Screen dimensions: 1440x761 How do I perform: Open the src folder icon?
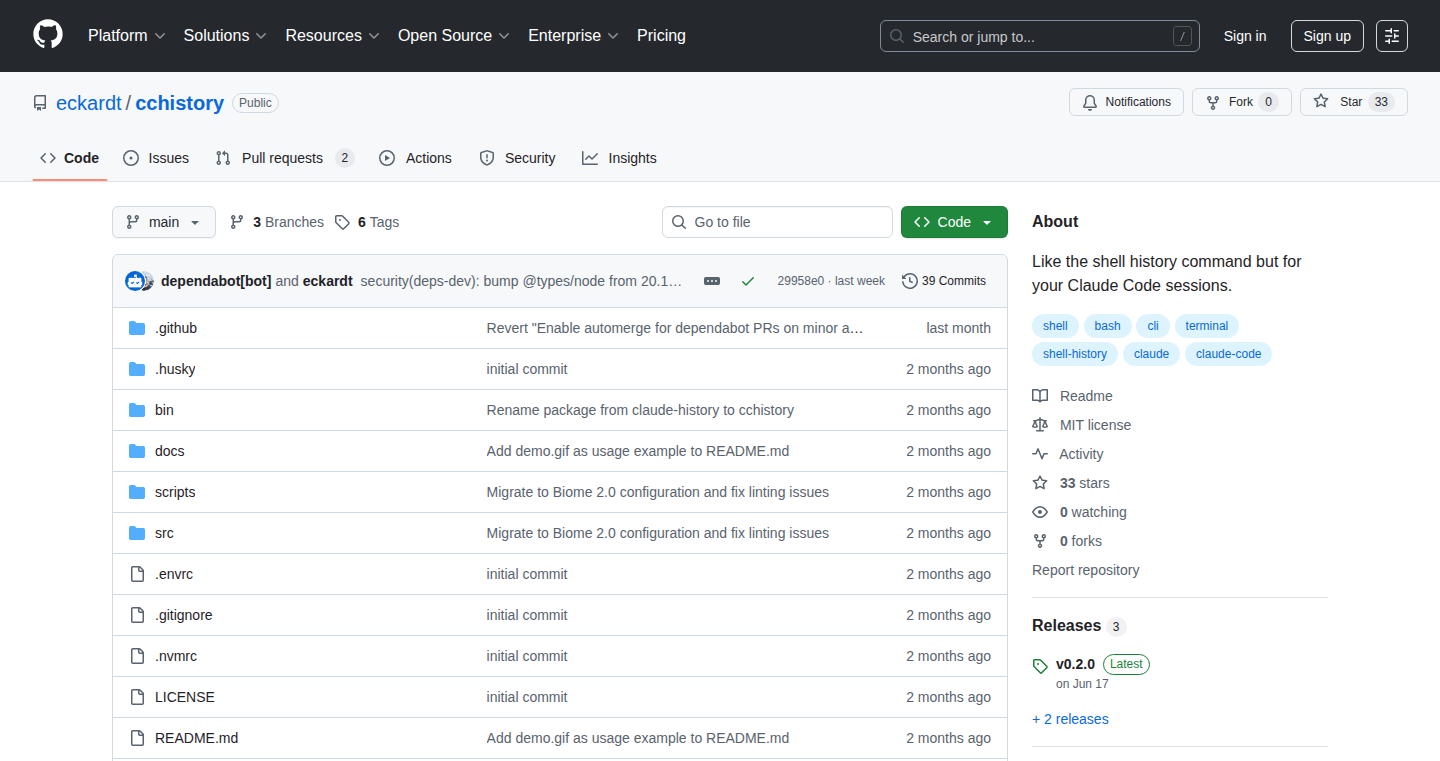point(137,533)
